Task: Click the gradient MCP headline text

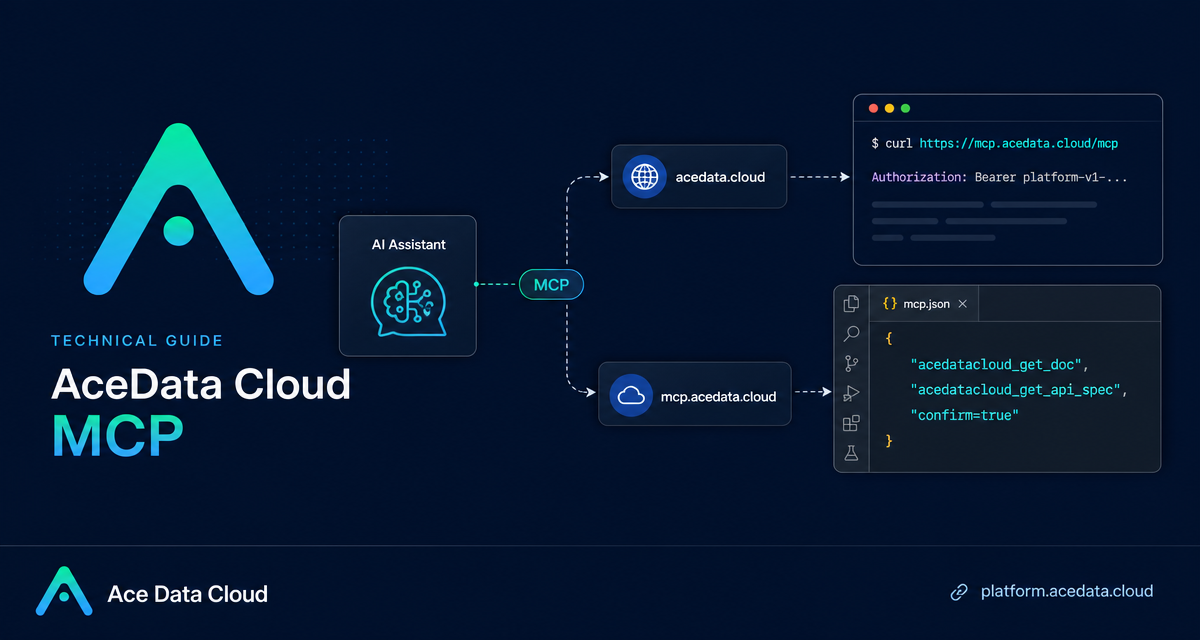Action: [117, 436]
